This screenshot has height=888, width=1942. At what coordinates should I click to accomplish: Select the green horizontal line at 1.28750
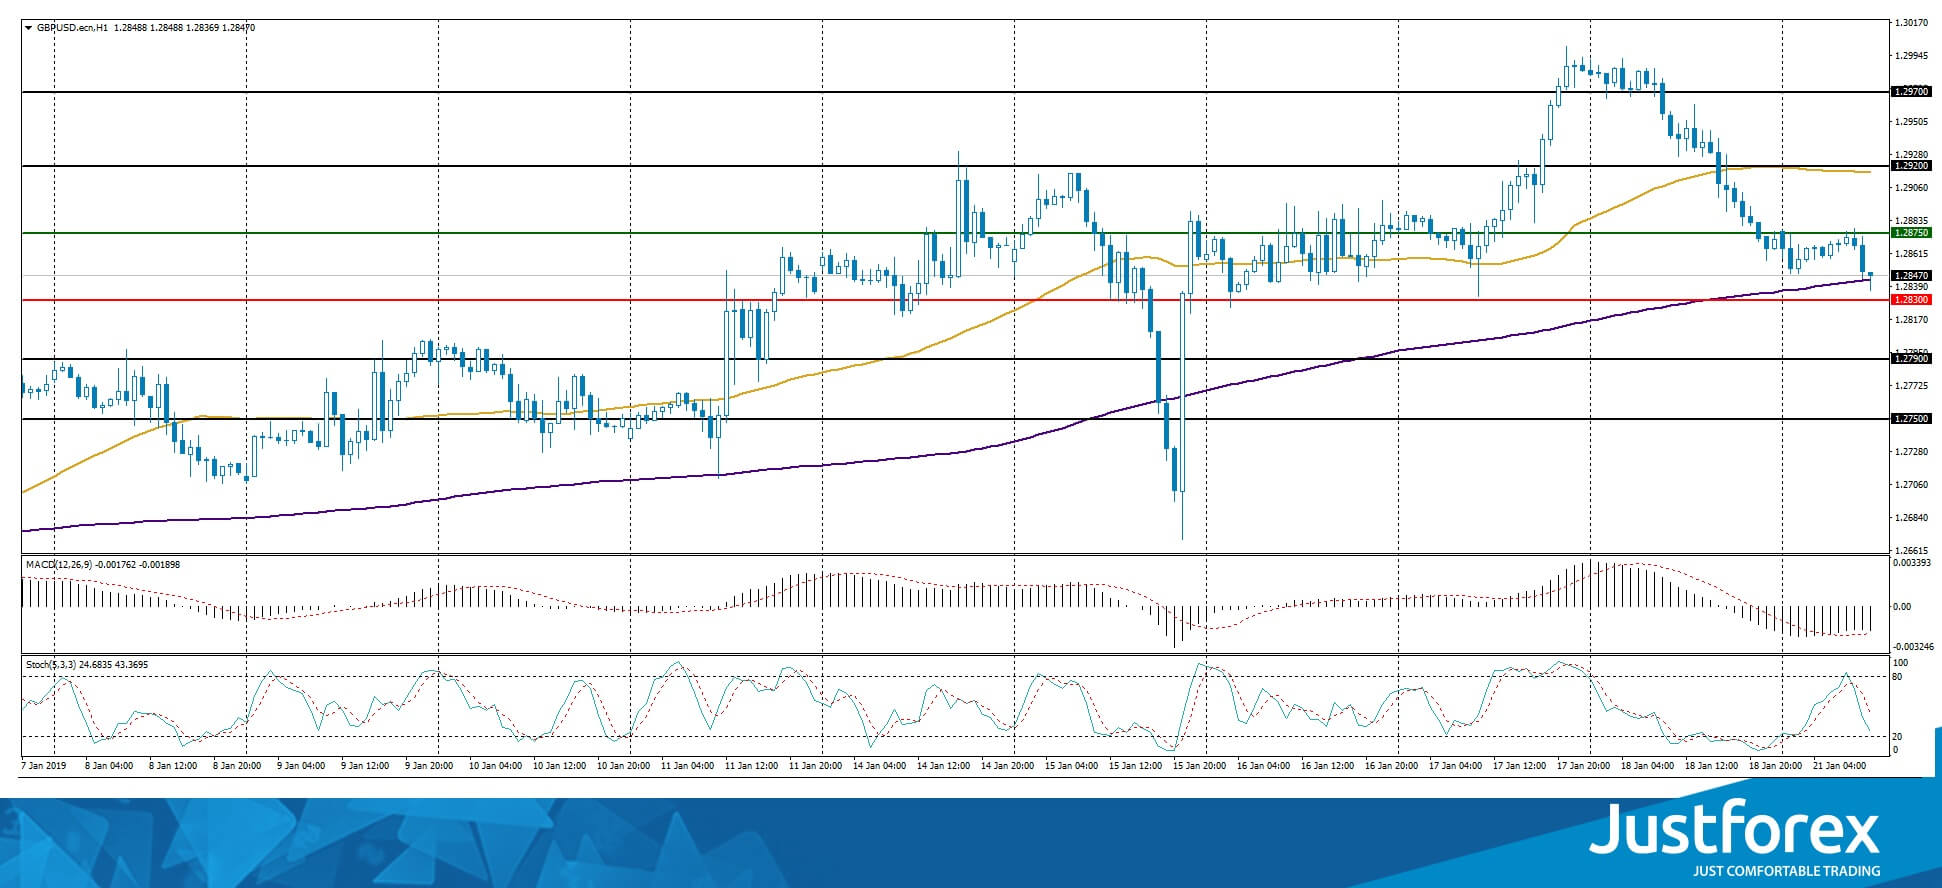point(955,233)
